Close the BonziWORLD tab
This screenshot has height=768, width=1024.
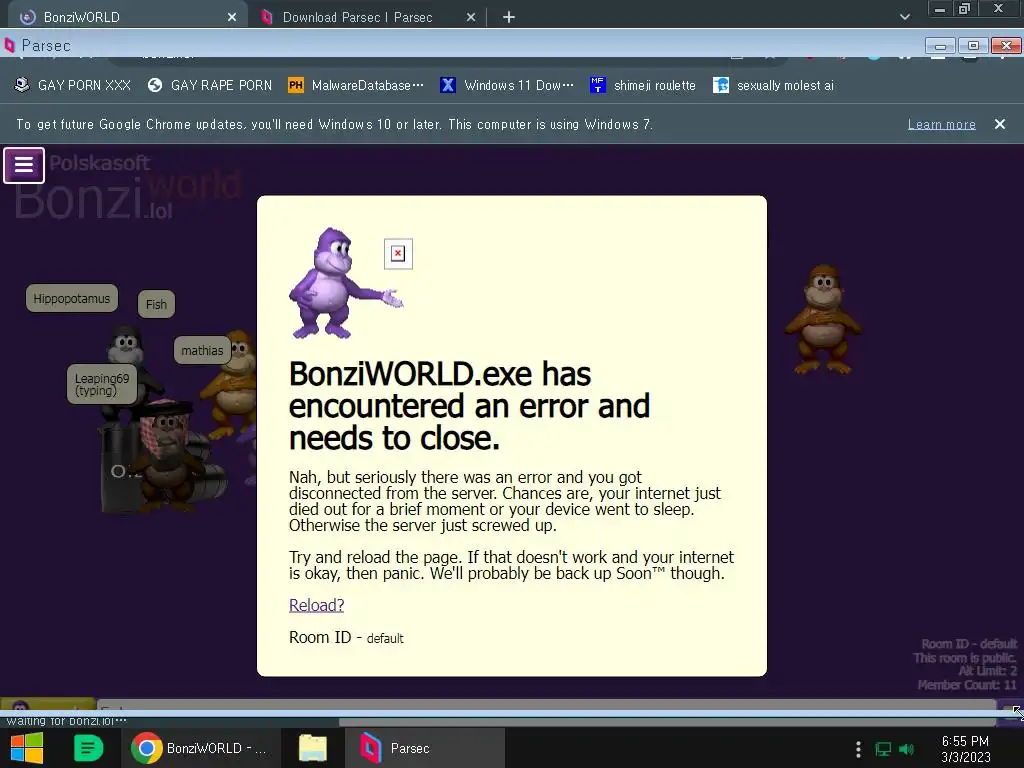tap(232, 18)
